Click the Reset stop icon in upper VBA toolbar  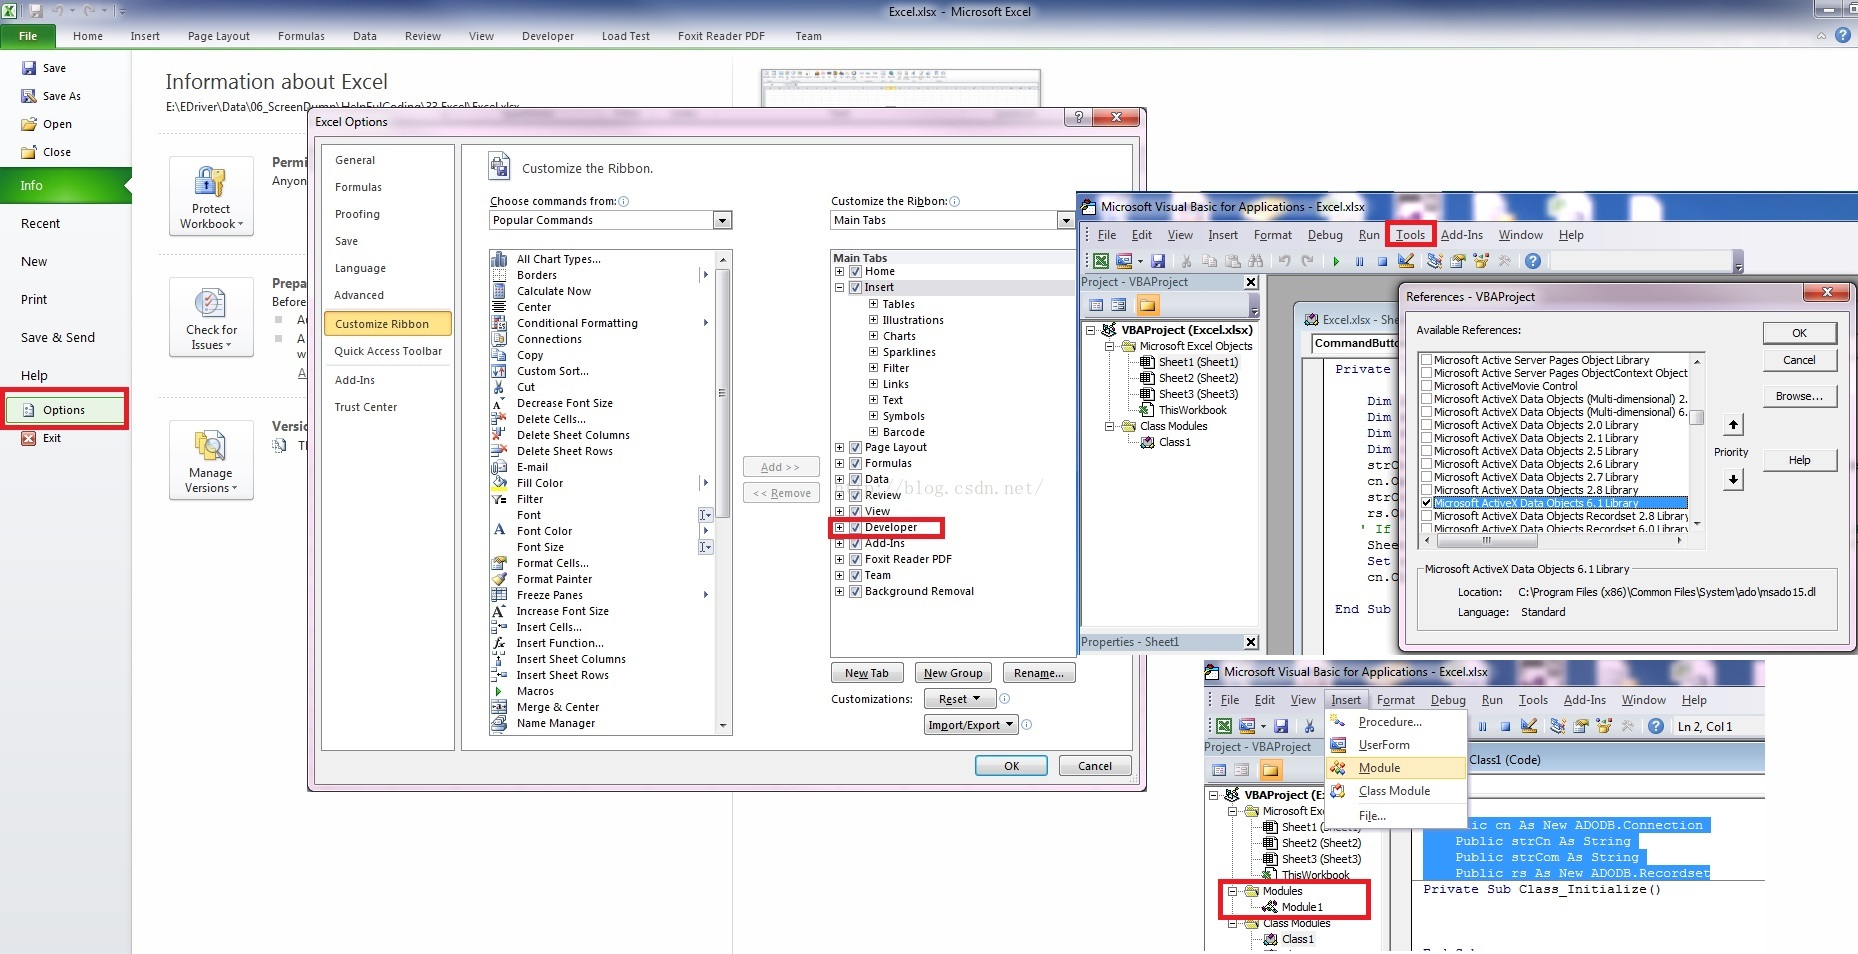pos(1382,261)
